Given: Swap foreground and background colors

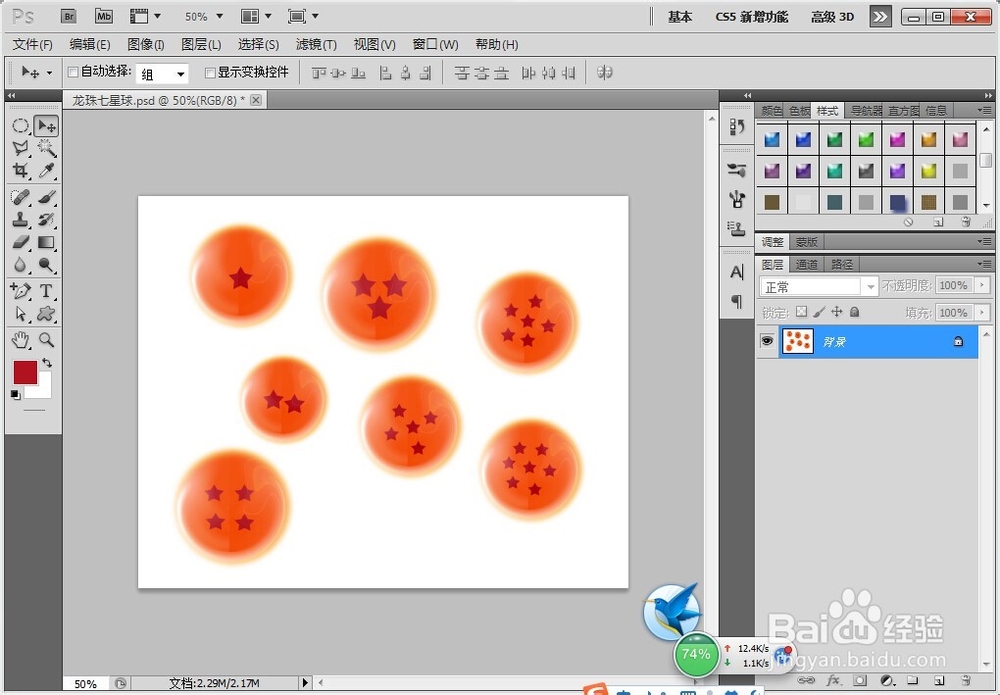Looking at the screenshot, I should click(47, 362).
